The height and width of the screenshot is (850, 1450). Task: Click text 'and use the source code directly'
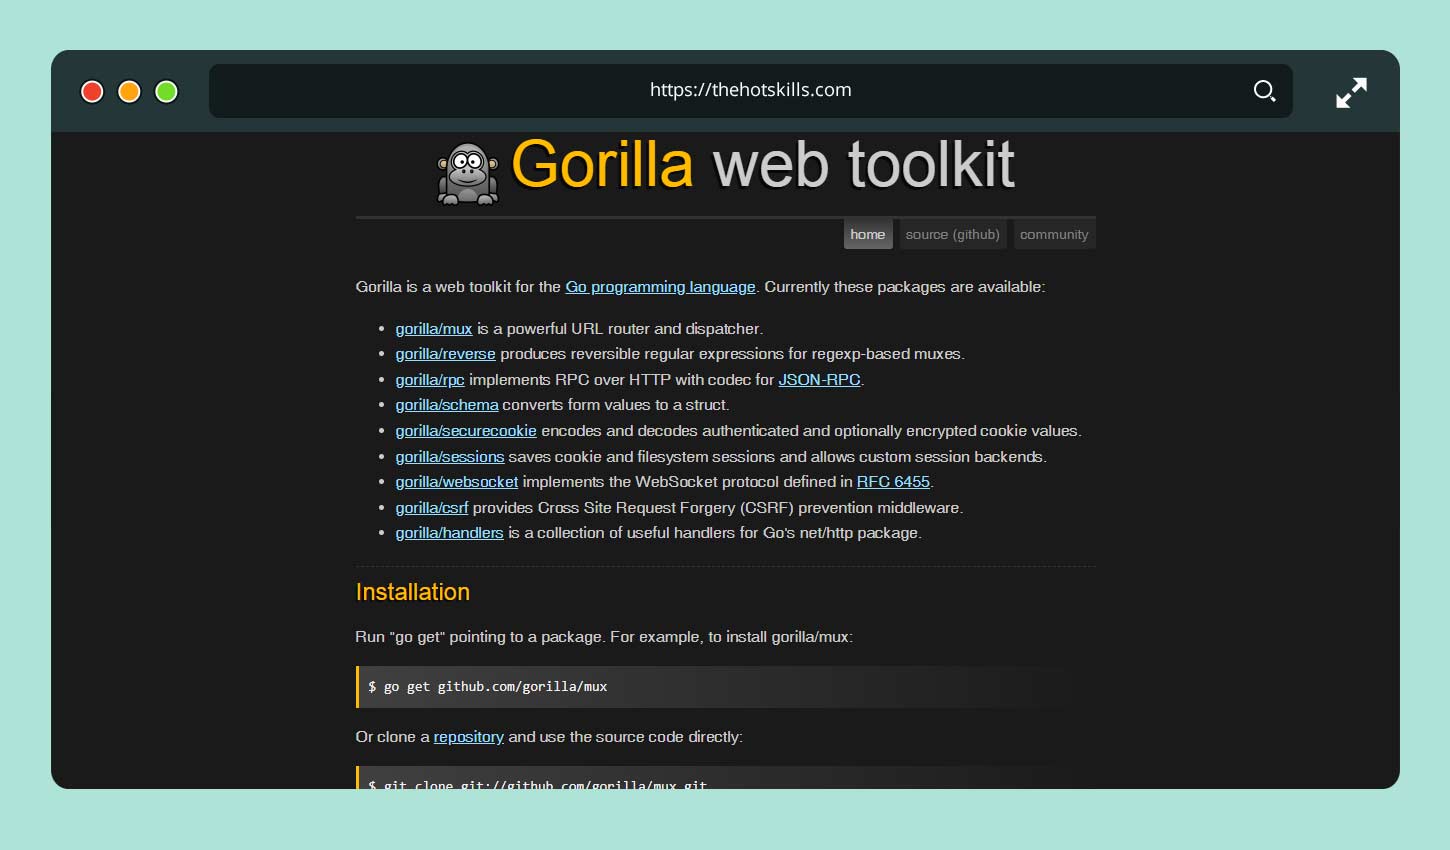pos(625,737)
